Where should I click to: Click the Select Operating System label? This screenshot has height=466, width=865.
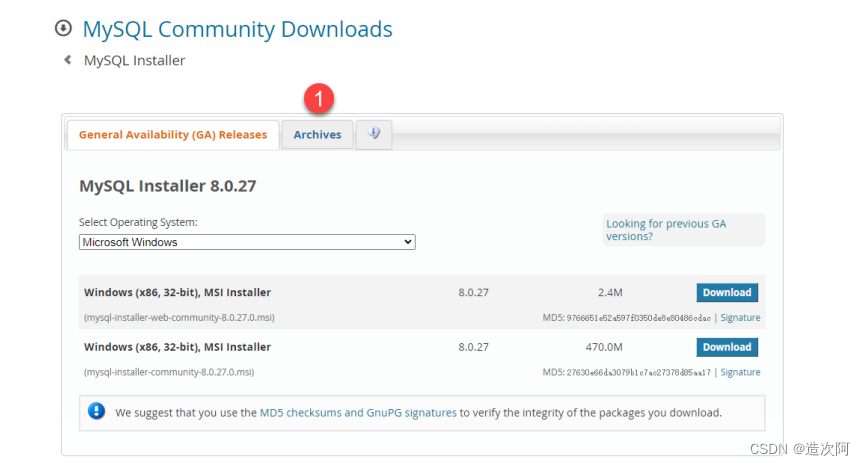click(138, 222)
